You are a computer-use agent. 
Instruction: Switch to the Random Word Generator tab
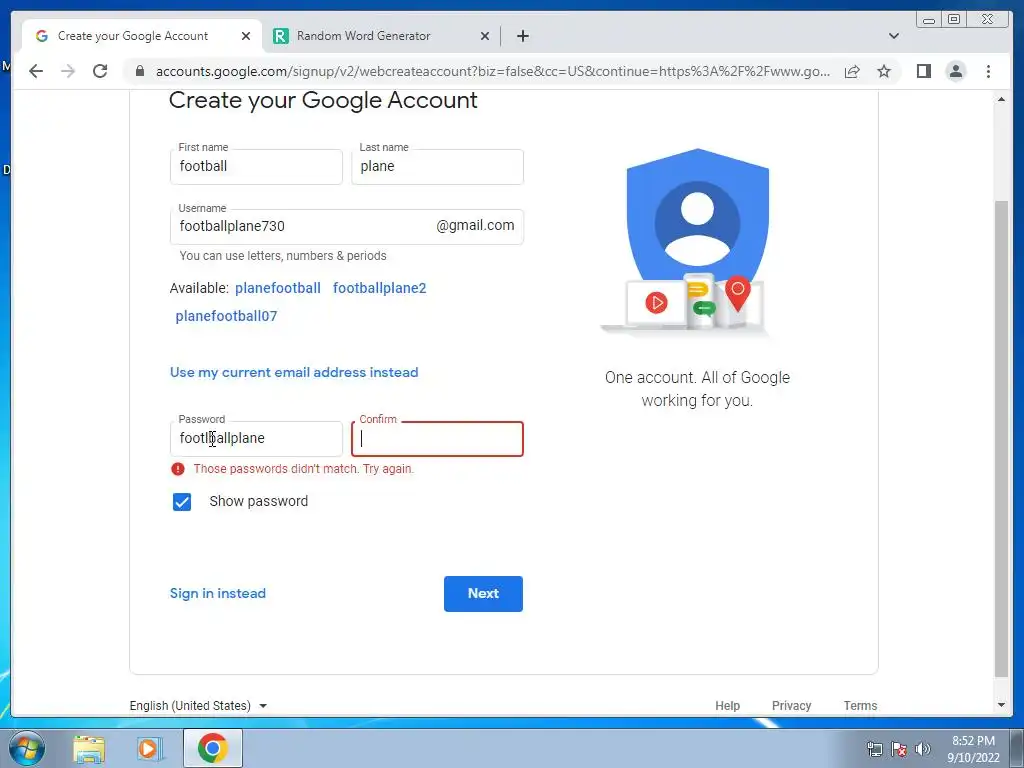(381, 36)
